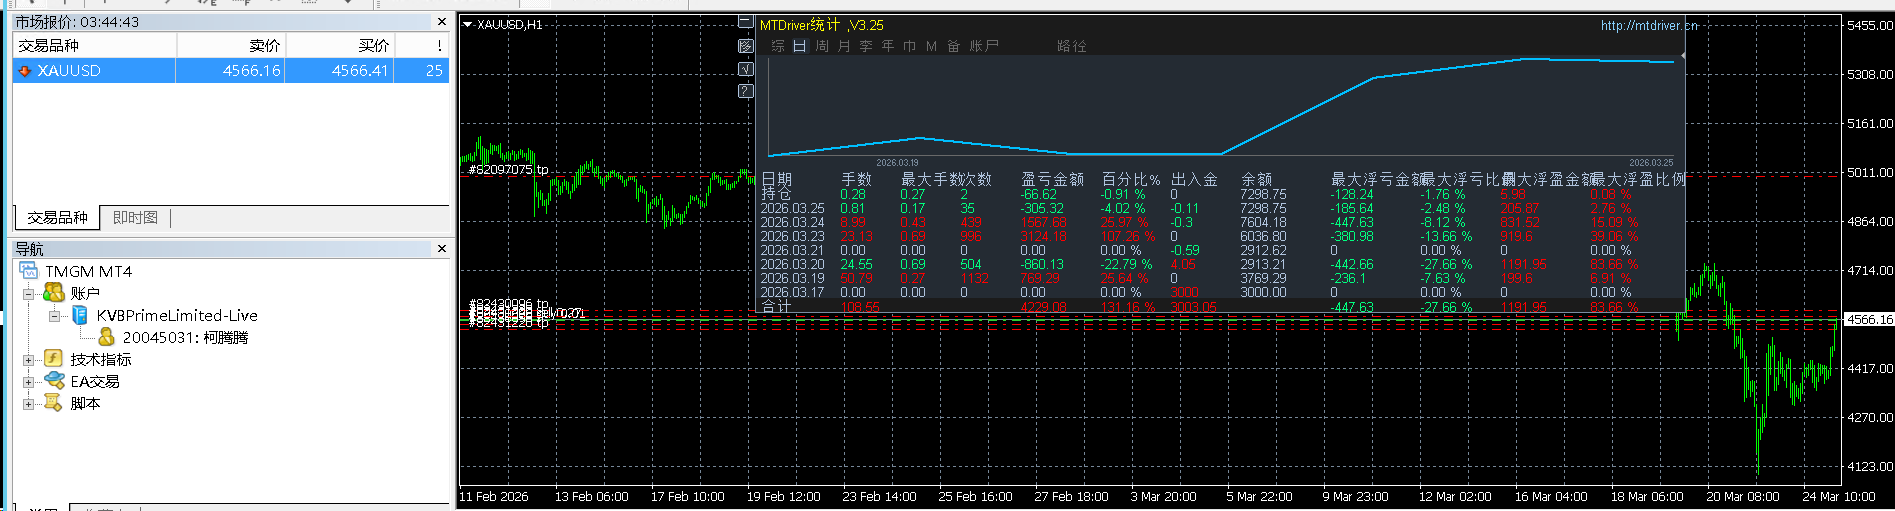Expand the 技术指标 tree node

point(29,360)
